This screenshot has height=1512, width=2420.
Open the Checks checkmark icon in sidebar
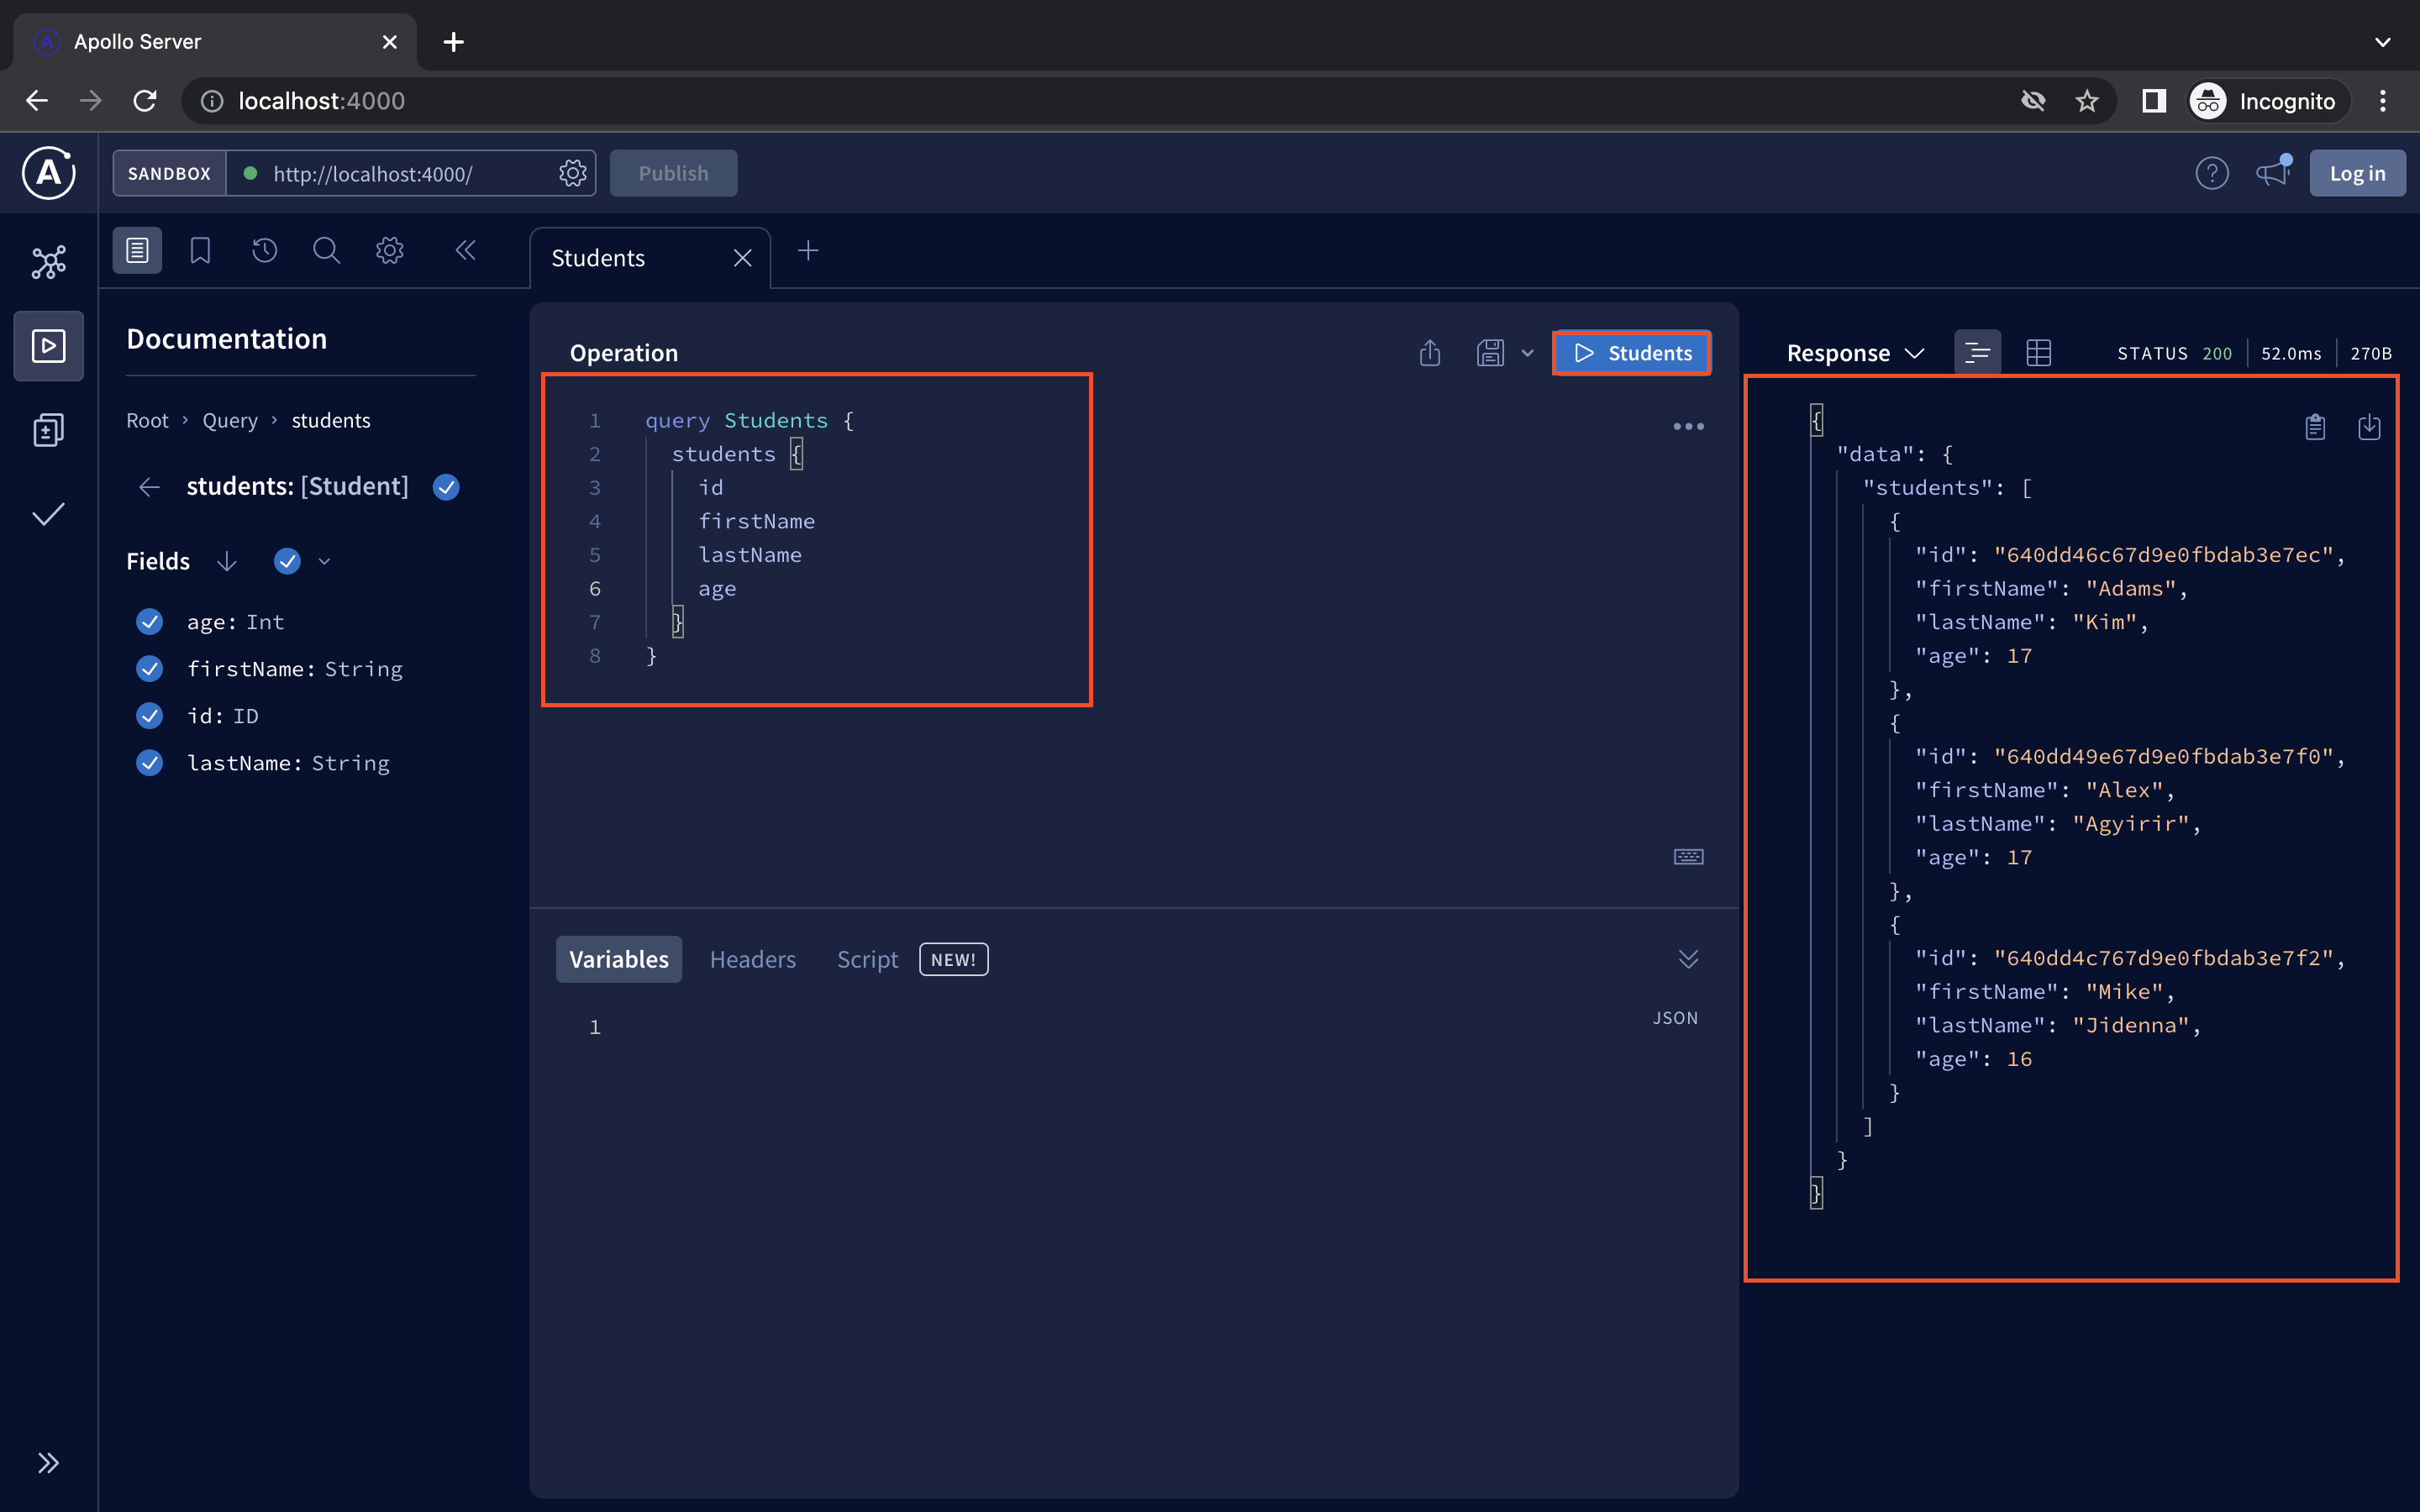(48, 514)
